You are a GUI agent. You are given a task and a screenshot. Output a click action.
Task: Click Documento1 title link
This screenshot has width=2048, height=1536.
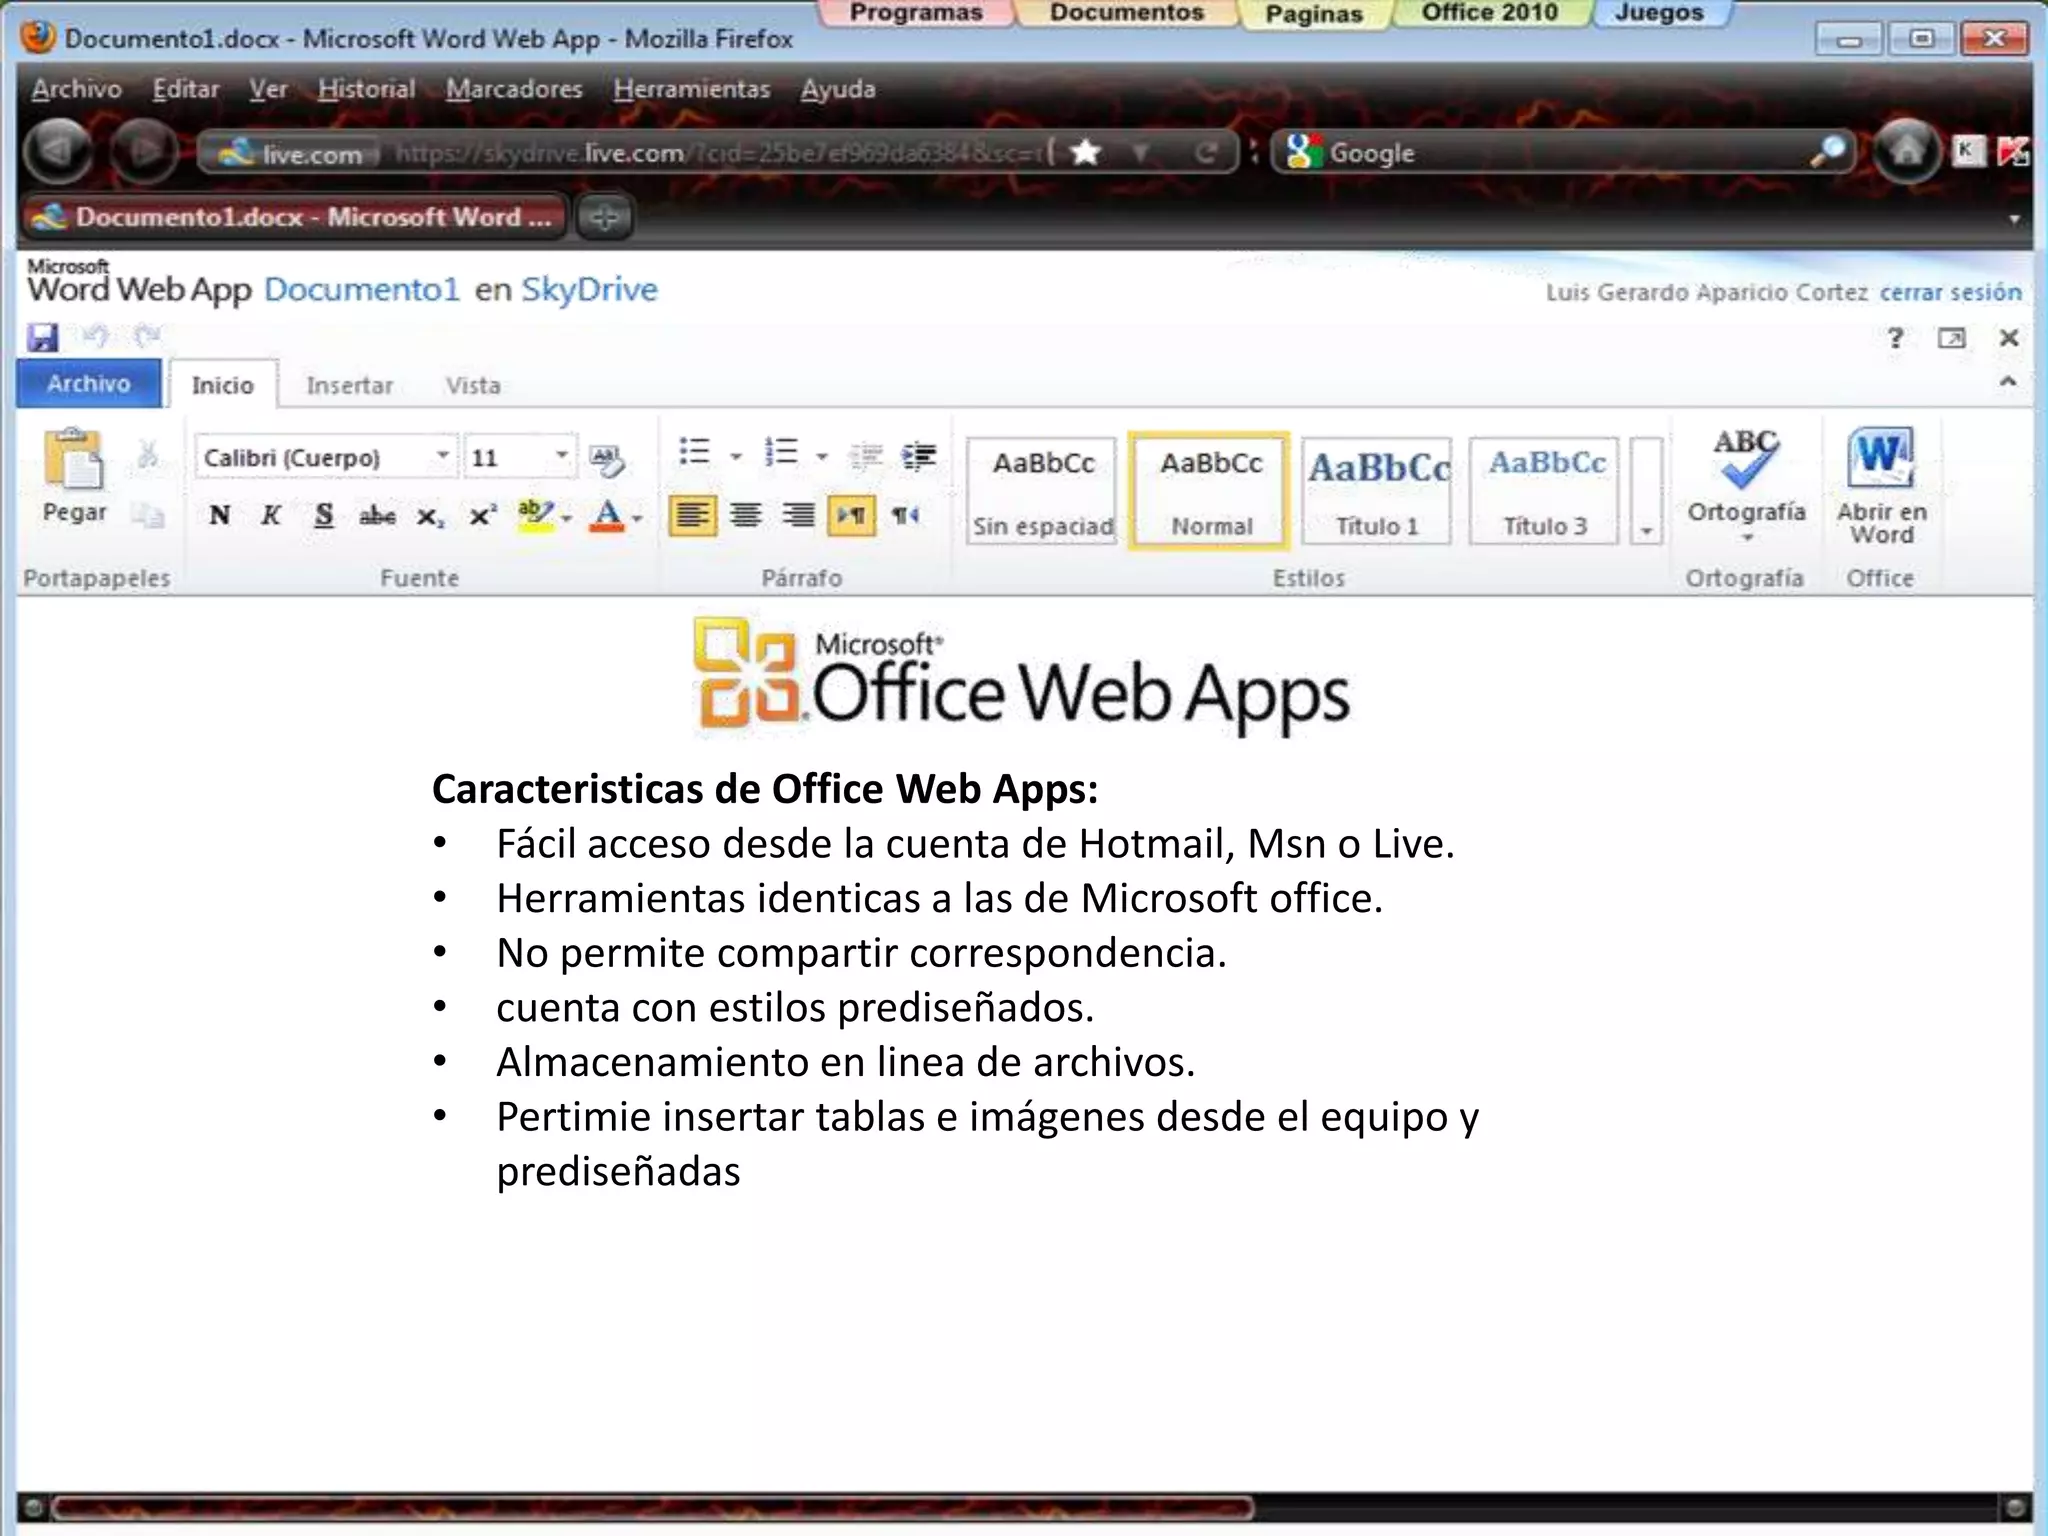pos(361,290)
